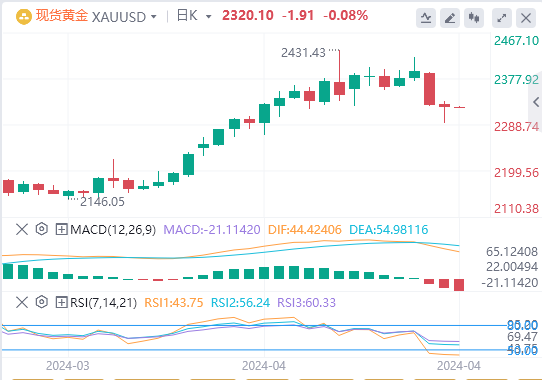
Task: Open RSI indicator settings
Action: point(41,302)
